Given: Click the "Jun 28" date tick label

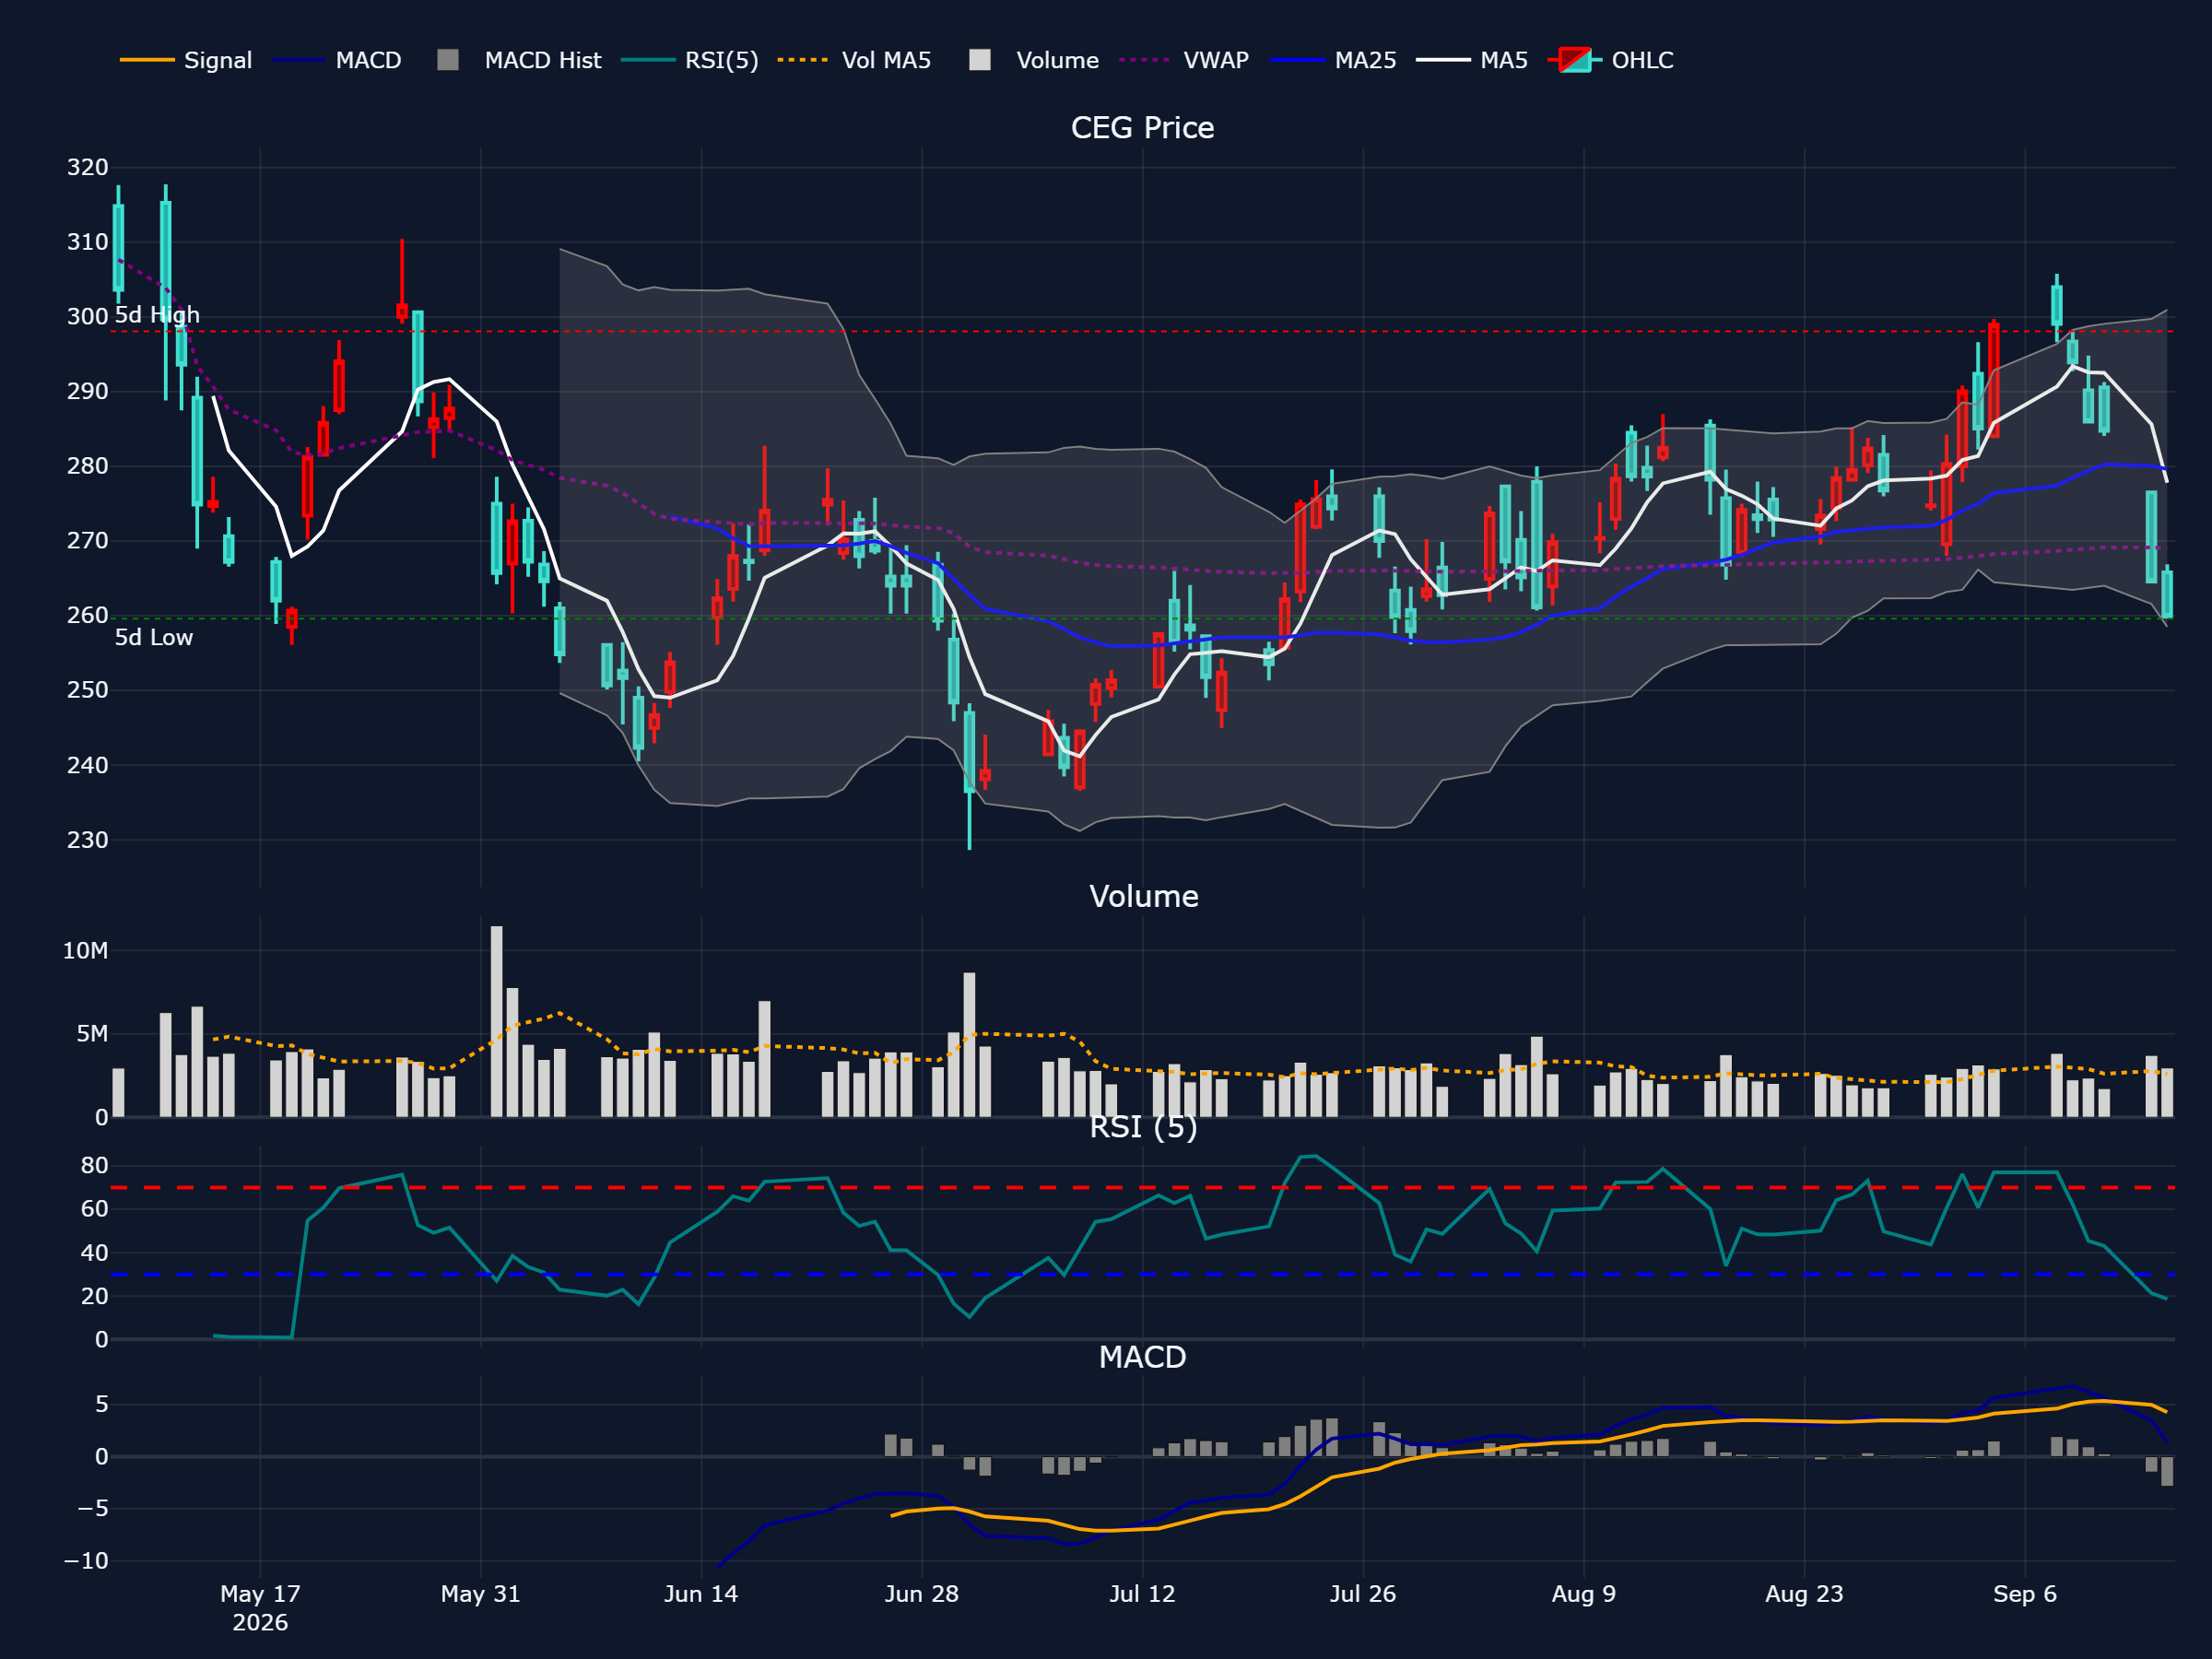Looking at the screenshot, I should [922, 1594].
